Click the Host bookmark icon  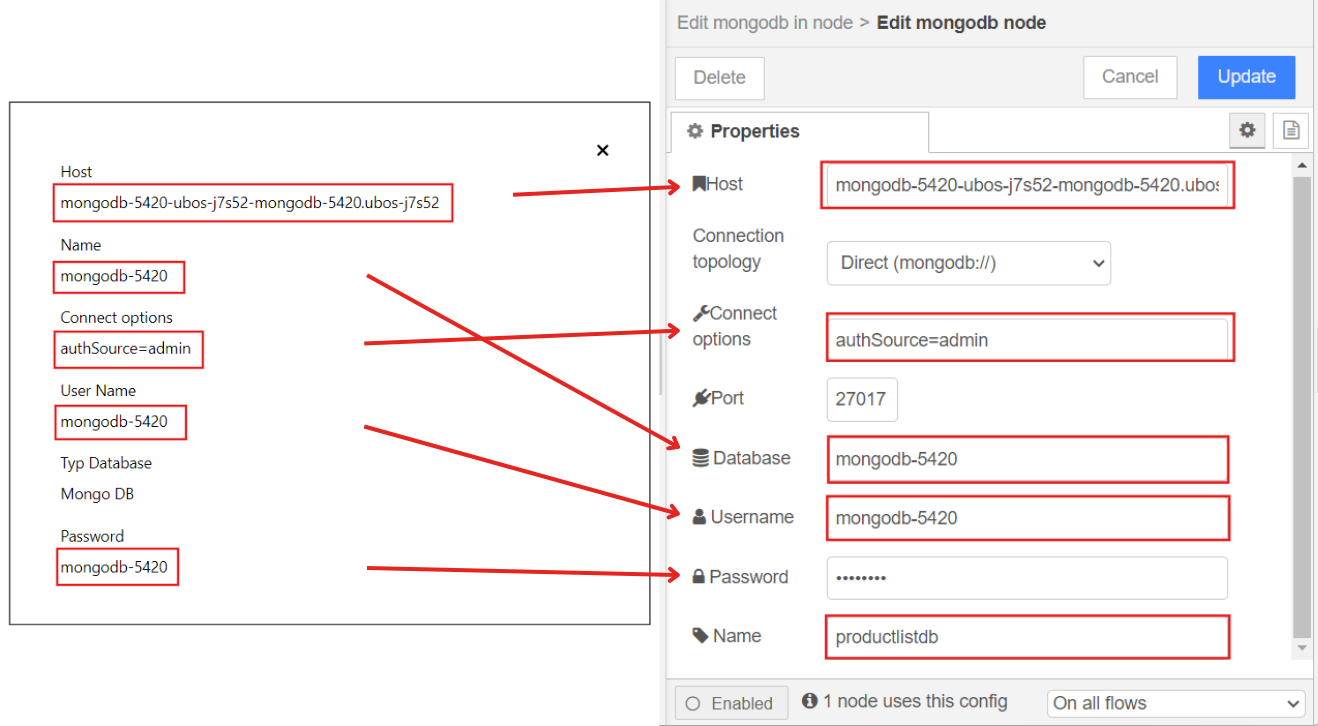(x=700, y=183)
